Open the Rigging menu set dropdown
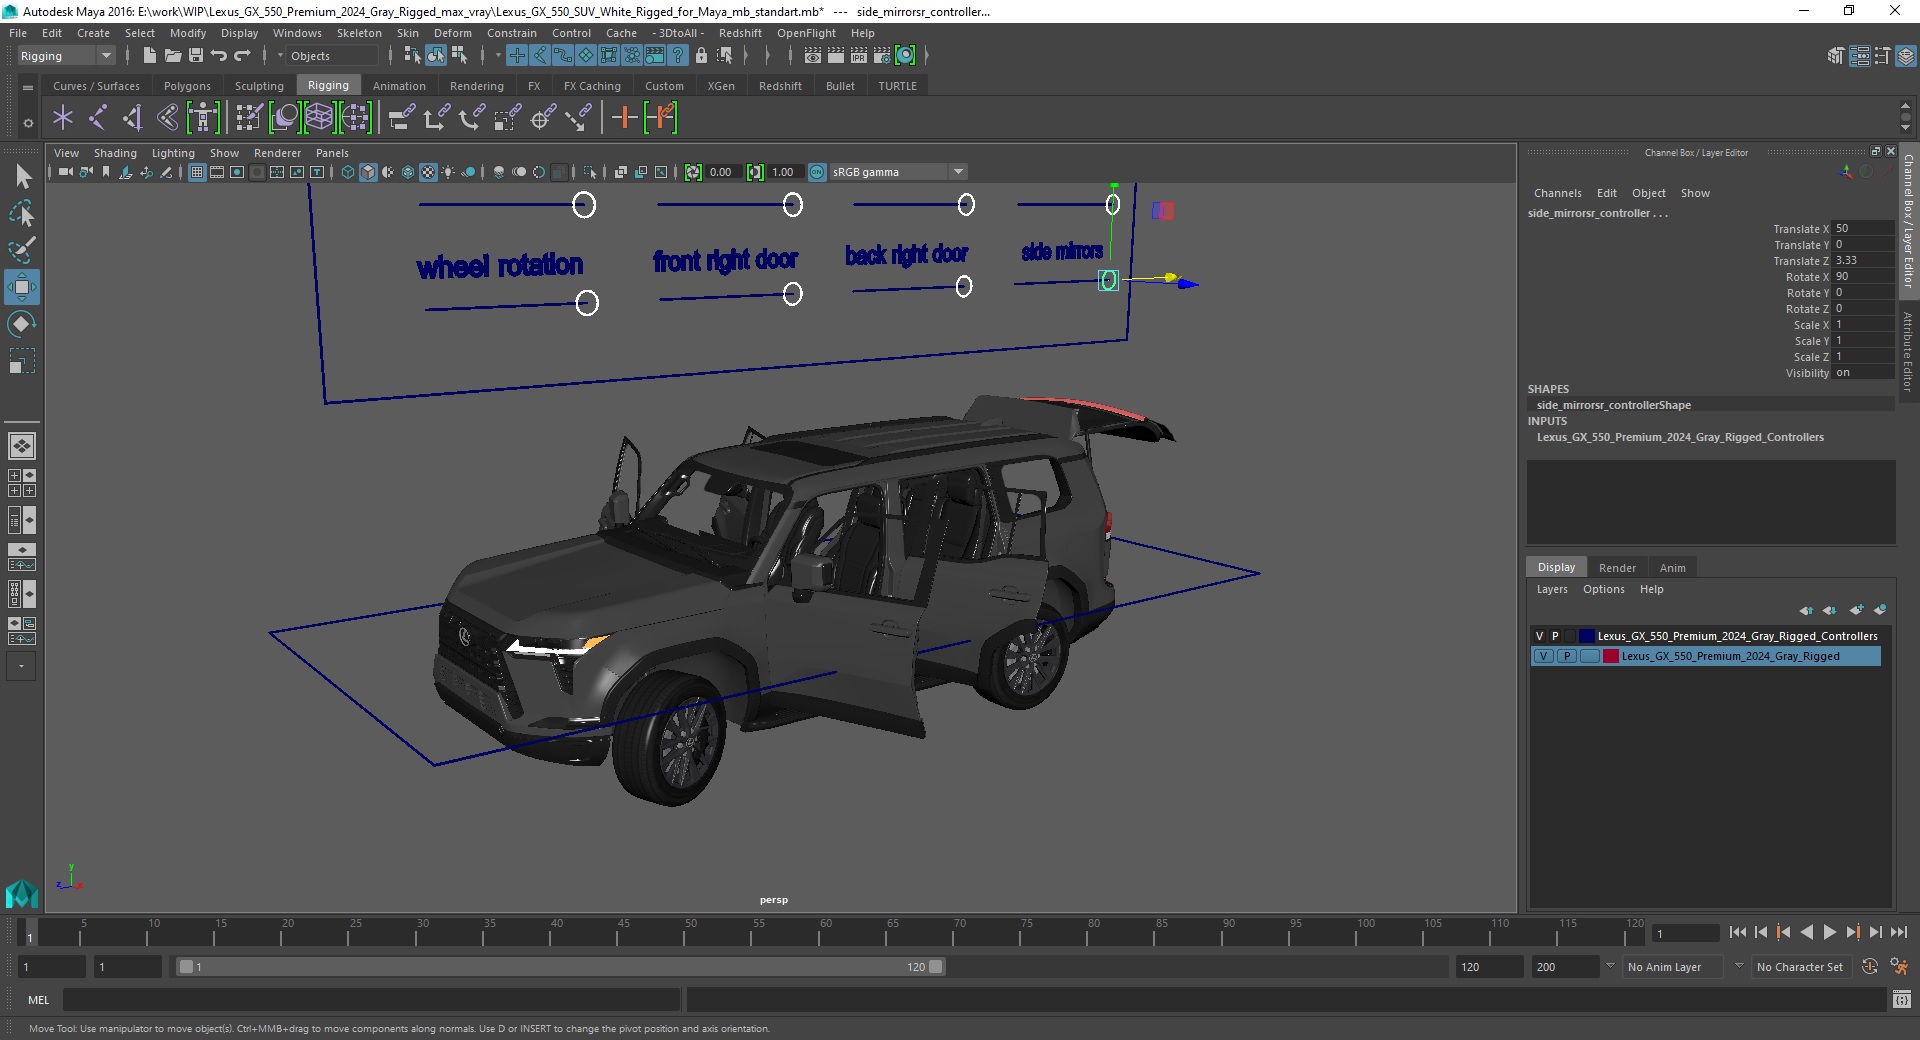1920x1040 pixels. (x=66, y=56)
